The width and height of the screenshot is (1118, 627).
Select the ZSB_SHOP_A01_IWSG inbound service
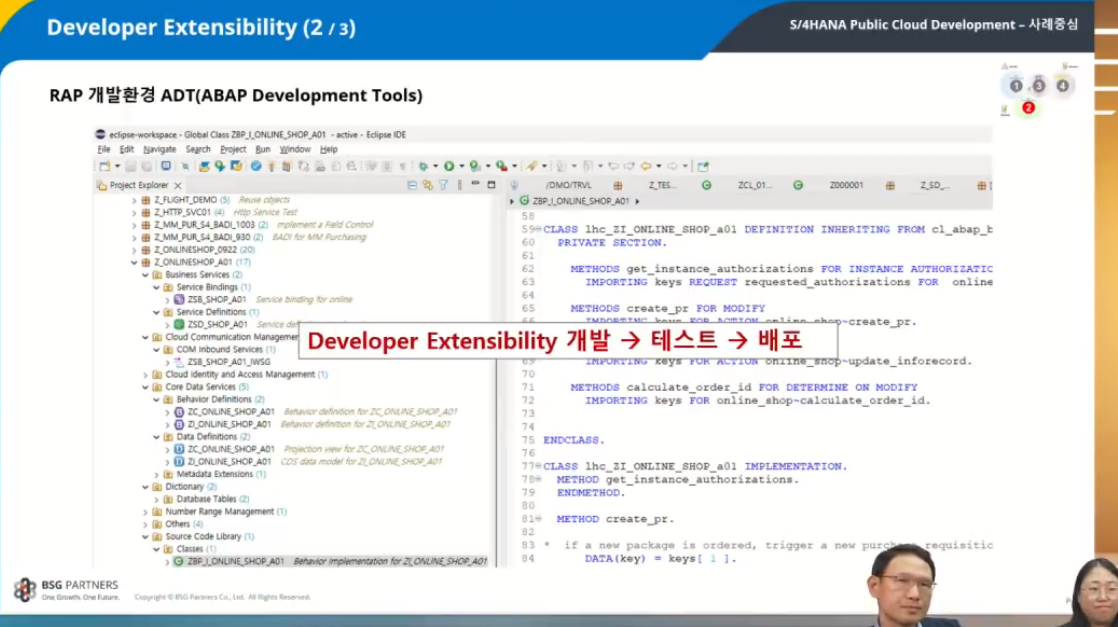coord(228,362)
